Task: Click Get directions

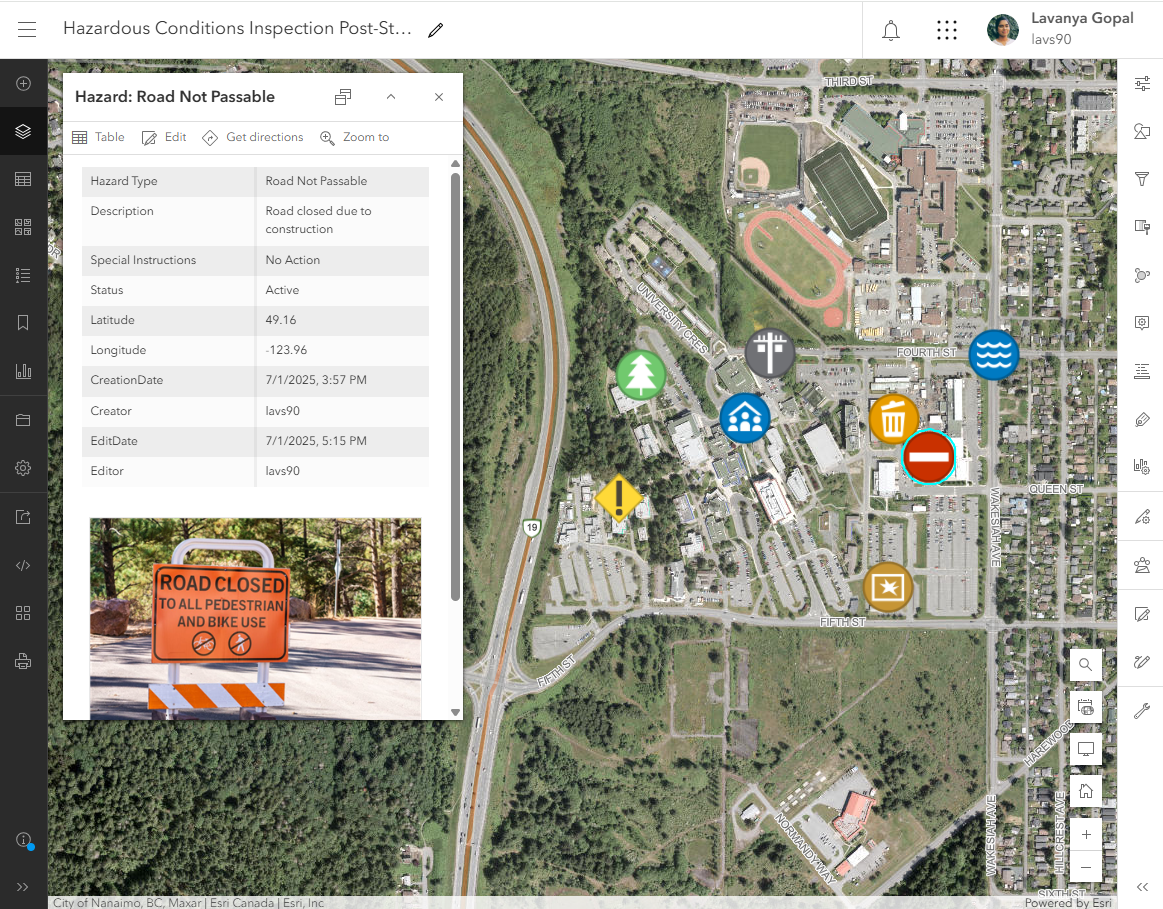Action: click(253, 137)
